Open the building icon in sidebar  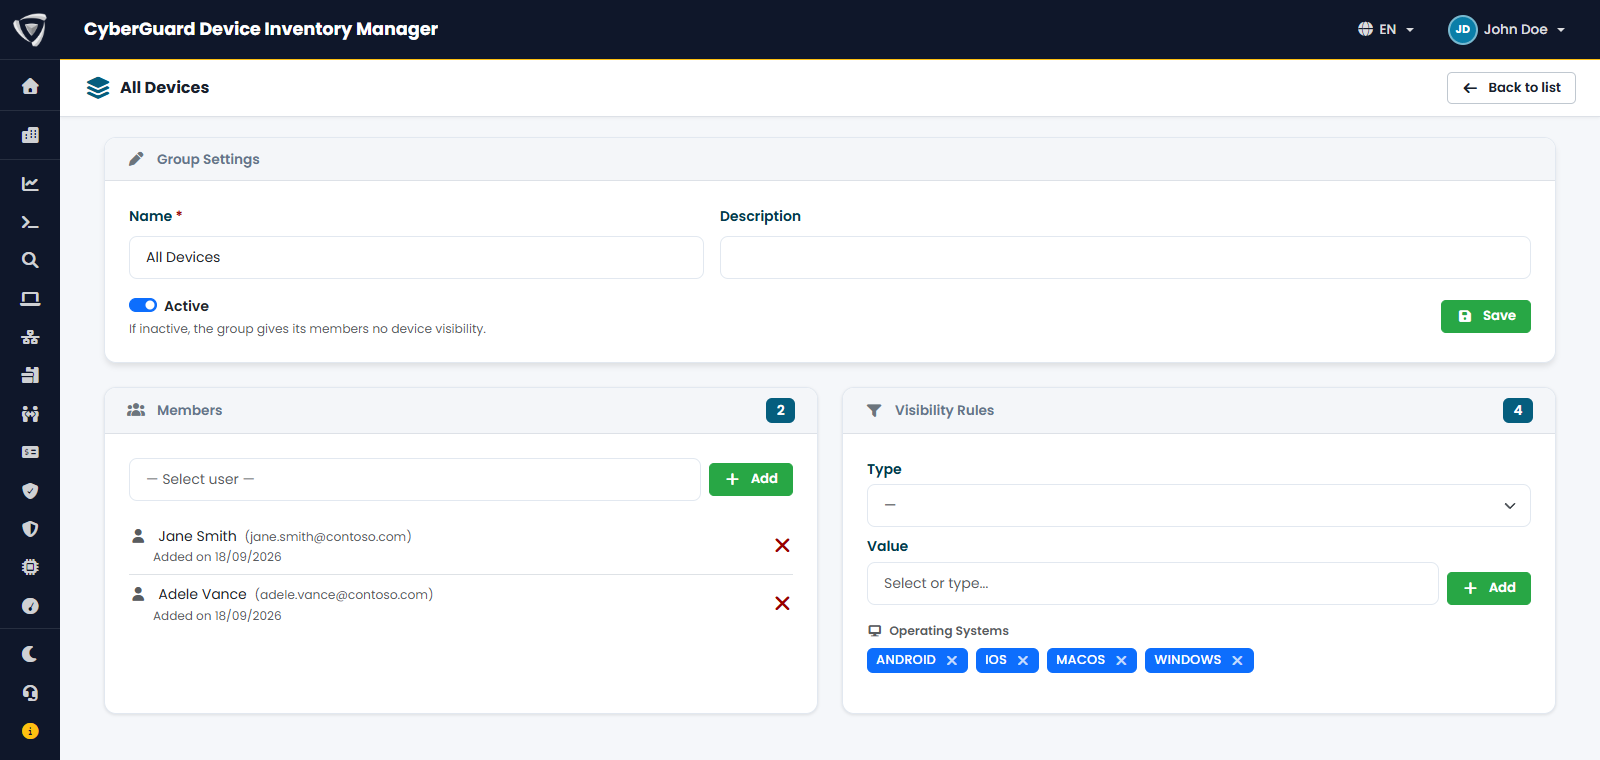click(x=30, y=135)
